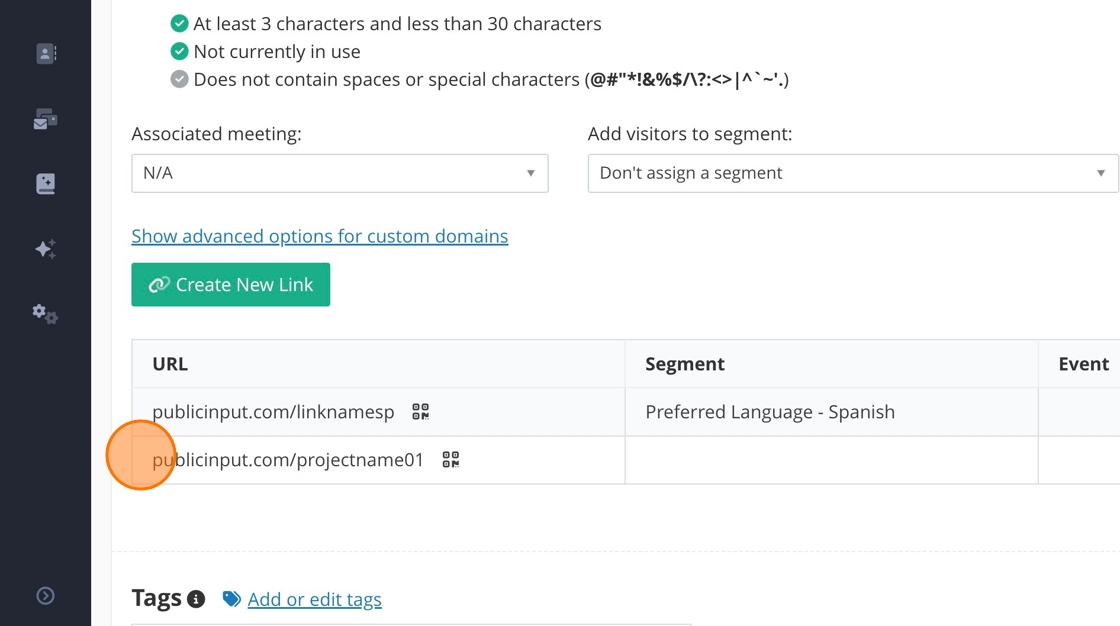The width and height of the screenshot is (1120, 626).
Task: Click the sparkle book sidebar icon
Action: pyautogui.click(x=46, y=184)
